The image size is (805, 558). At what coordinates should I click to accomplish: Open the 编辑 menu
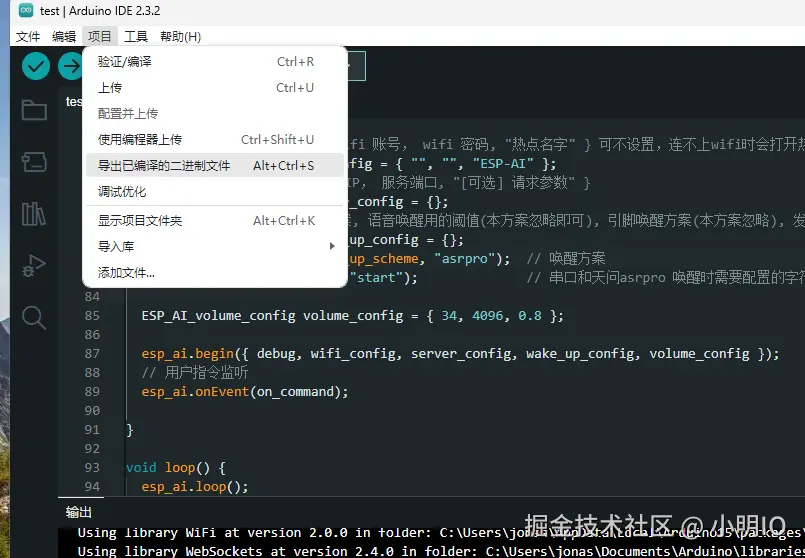pyautogui.click(x=64, y=36)
